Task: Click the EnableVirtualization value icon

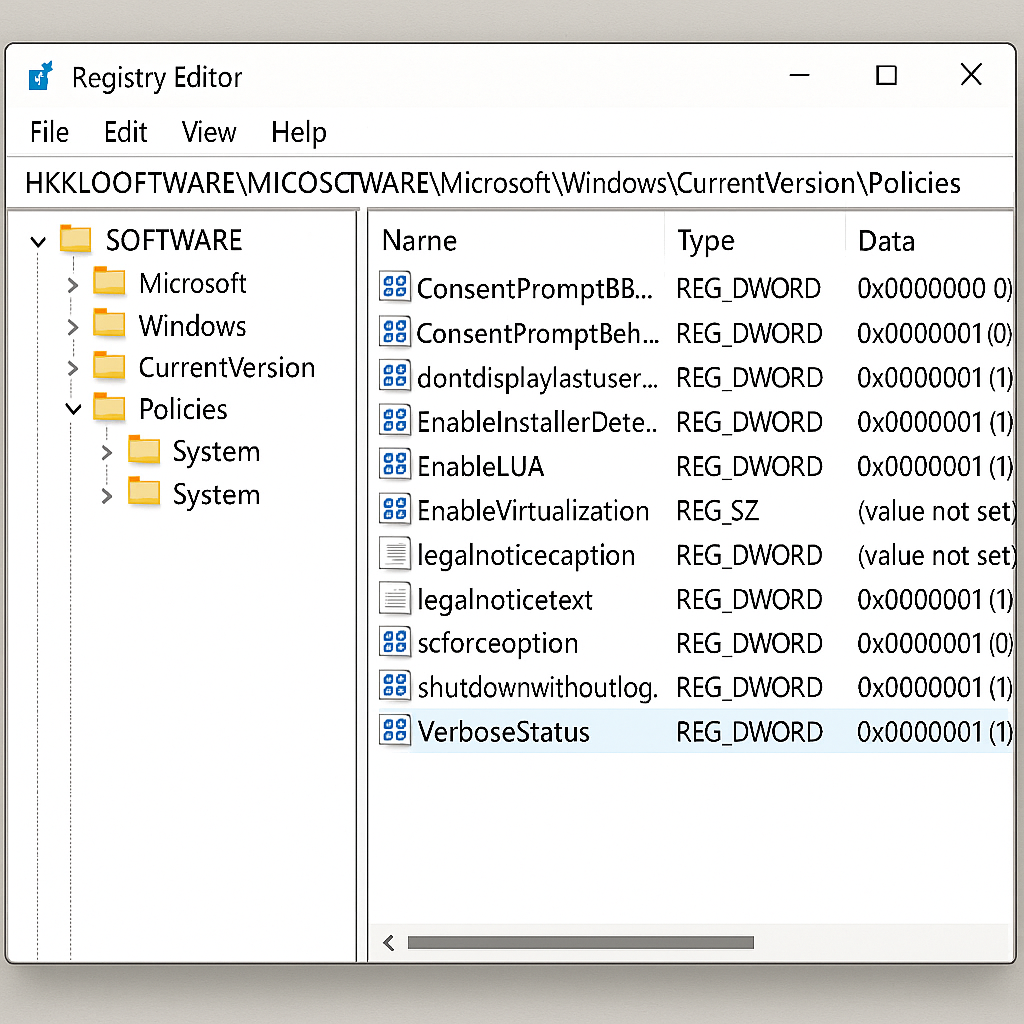Action: tap(395, 509)
